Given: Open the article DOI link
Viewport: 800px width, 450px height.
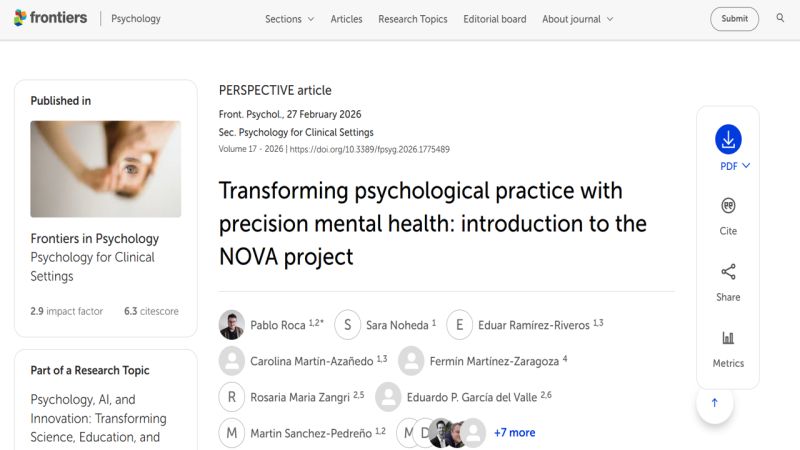Looking at the screenshot, I should click(370, 149).
